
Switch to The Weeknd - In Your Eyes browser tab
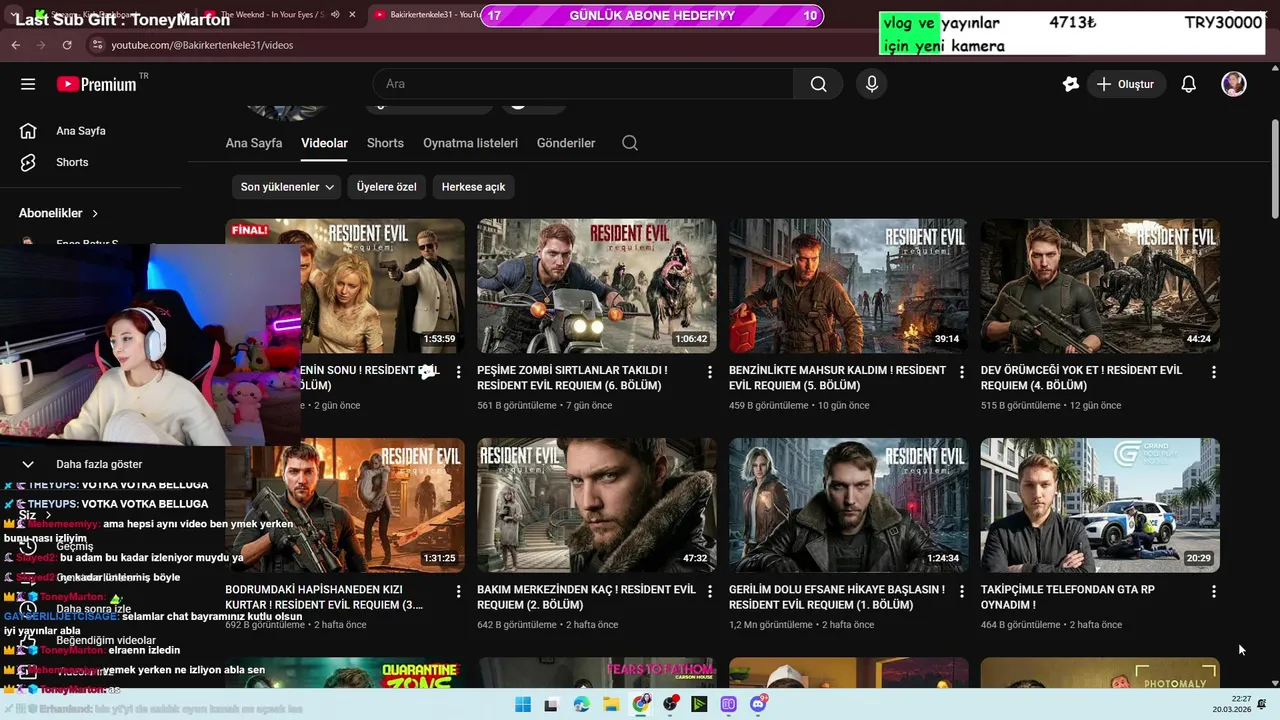coord(270,15)
